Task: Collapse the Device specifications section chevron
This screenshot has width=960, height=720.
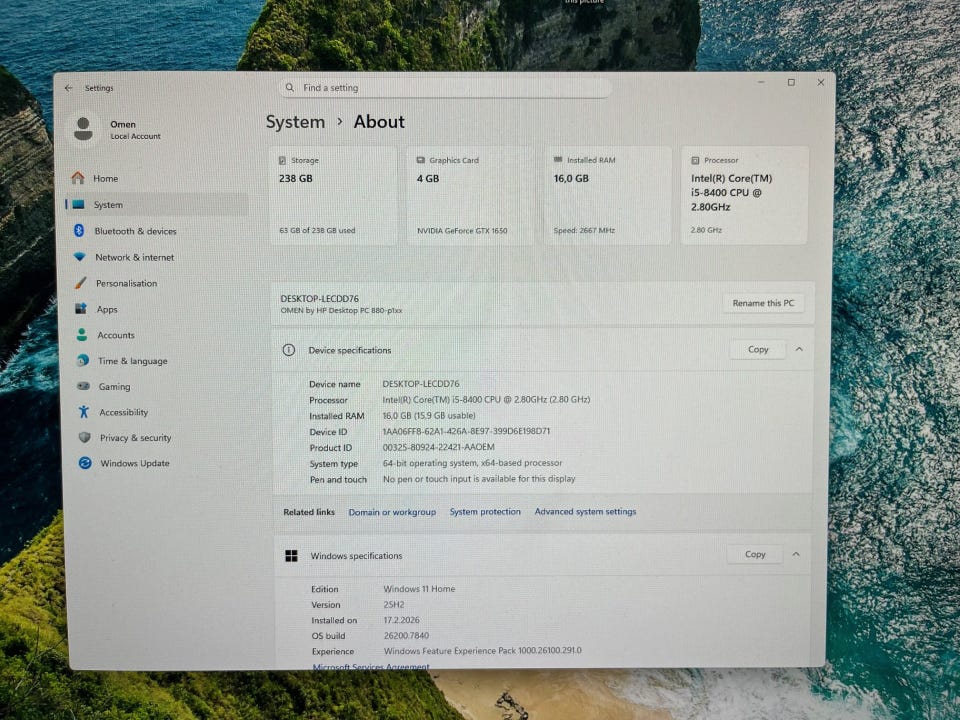Action: (799, 349)
